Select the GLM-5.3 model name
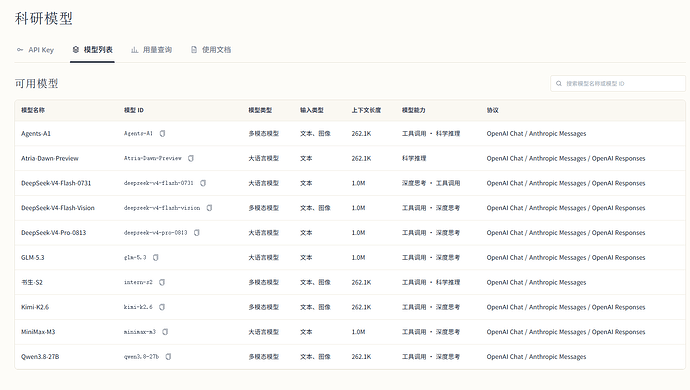The height and width of the screenshot is (390, 690). coord(33,258)
